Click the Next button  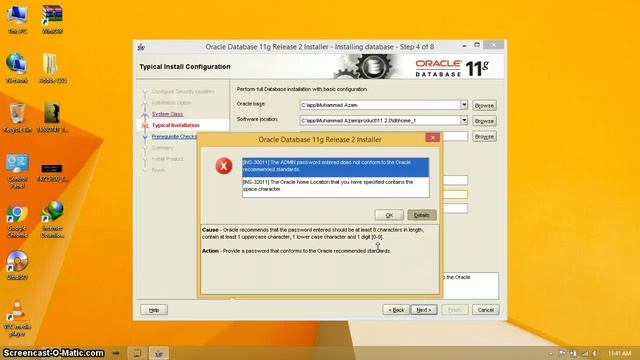pyautogui.click(x=424, y=310)
